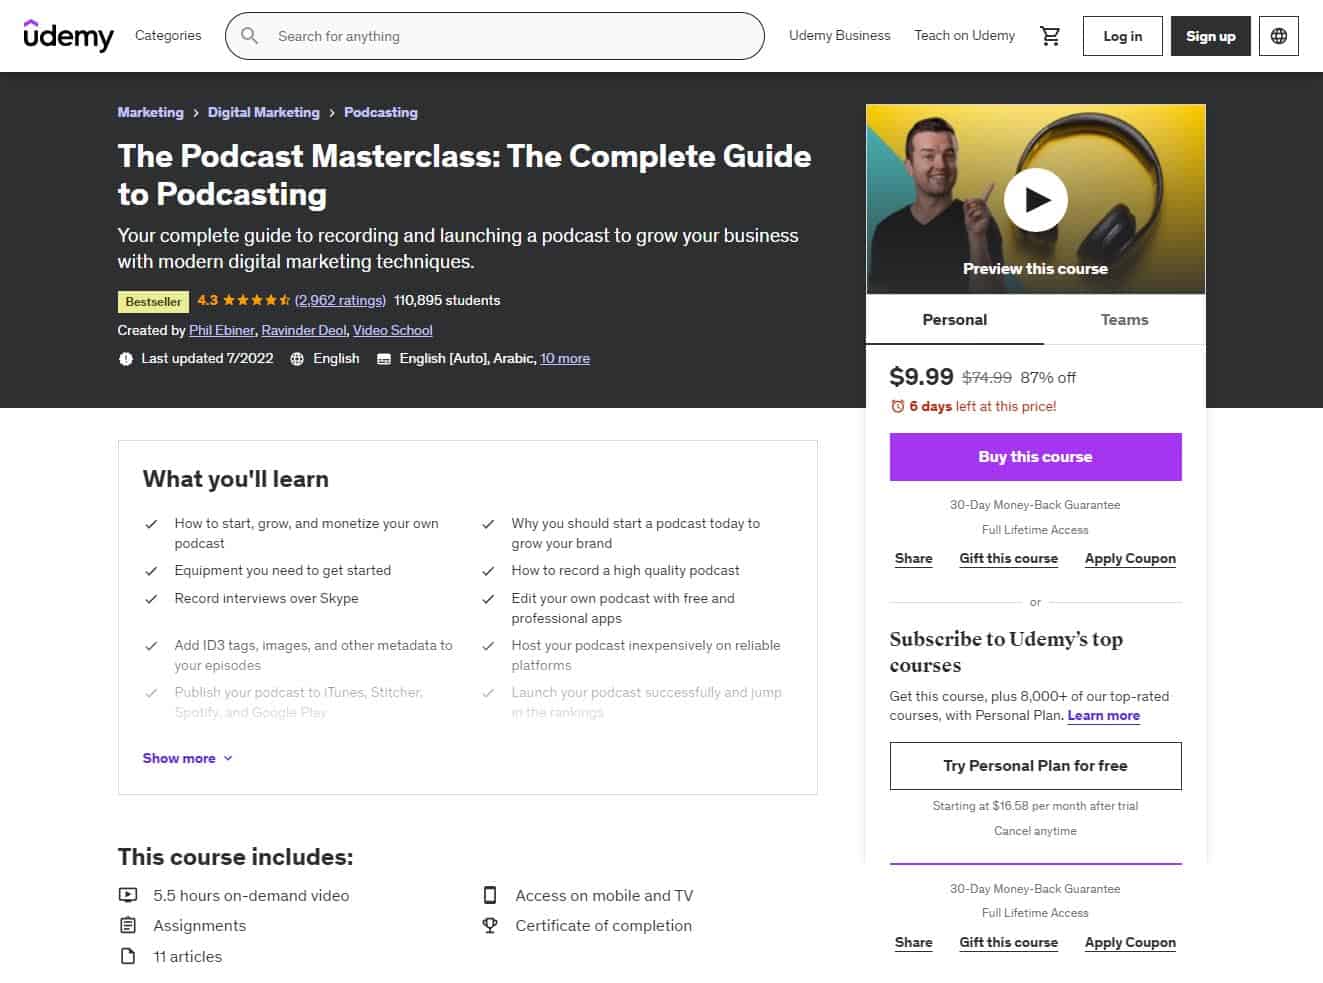Click the lower Apply Coupon link
The image size is (1323, 983).
pyautogui.click(x=1130, y=943)
